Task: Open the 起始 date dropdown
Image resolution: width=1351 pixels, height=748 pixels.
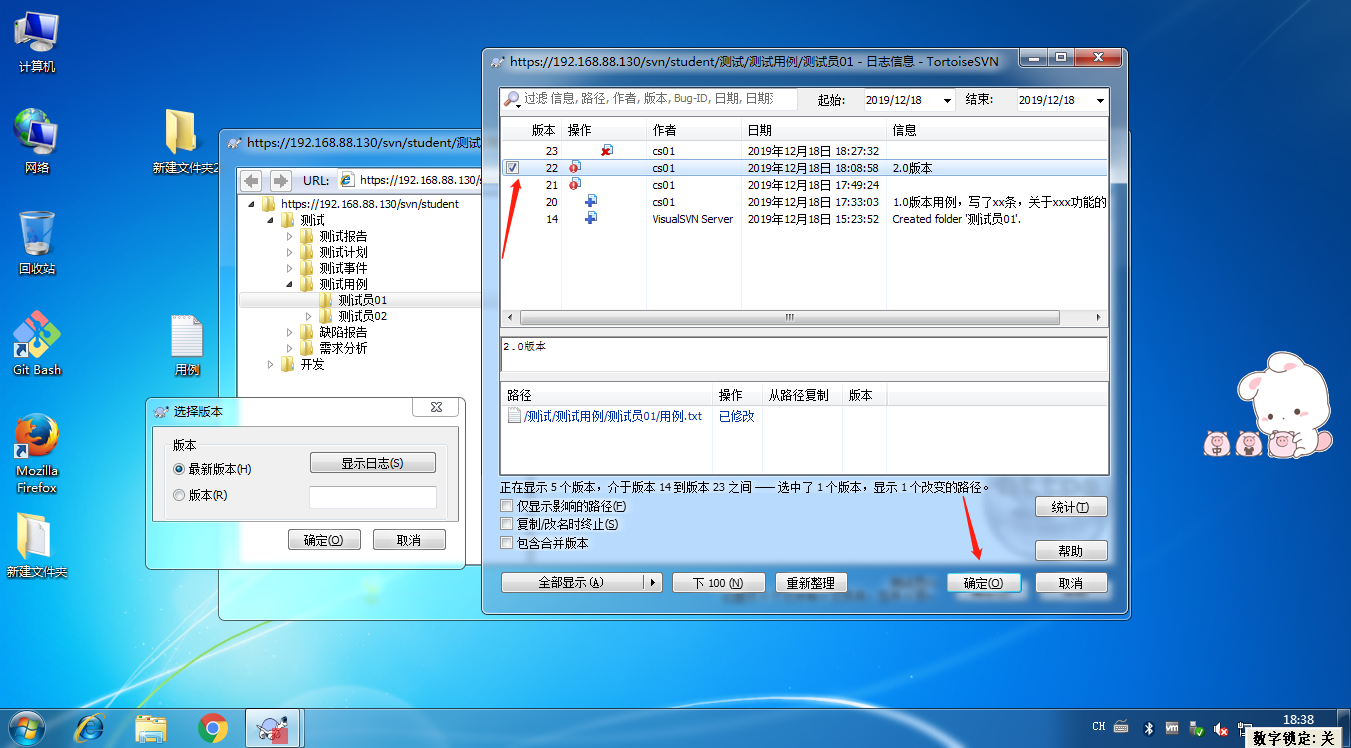Action: (946, 100)
